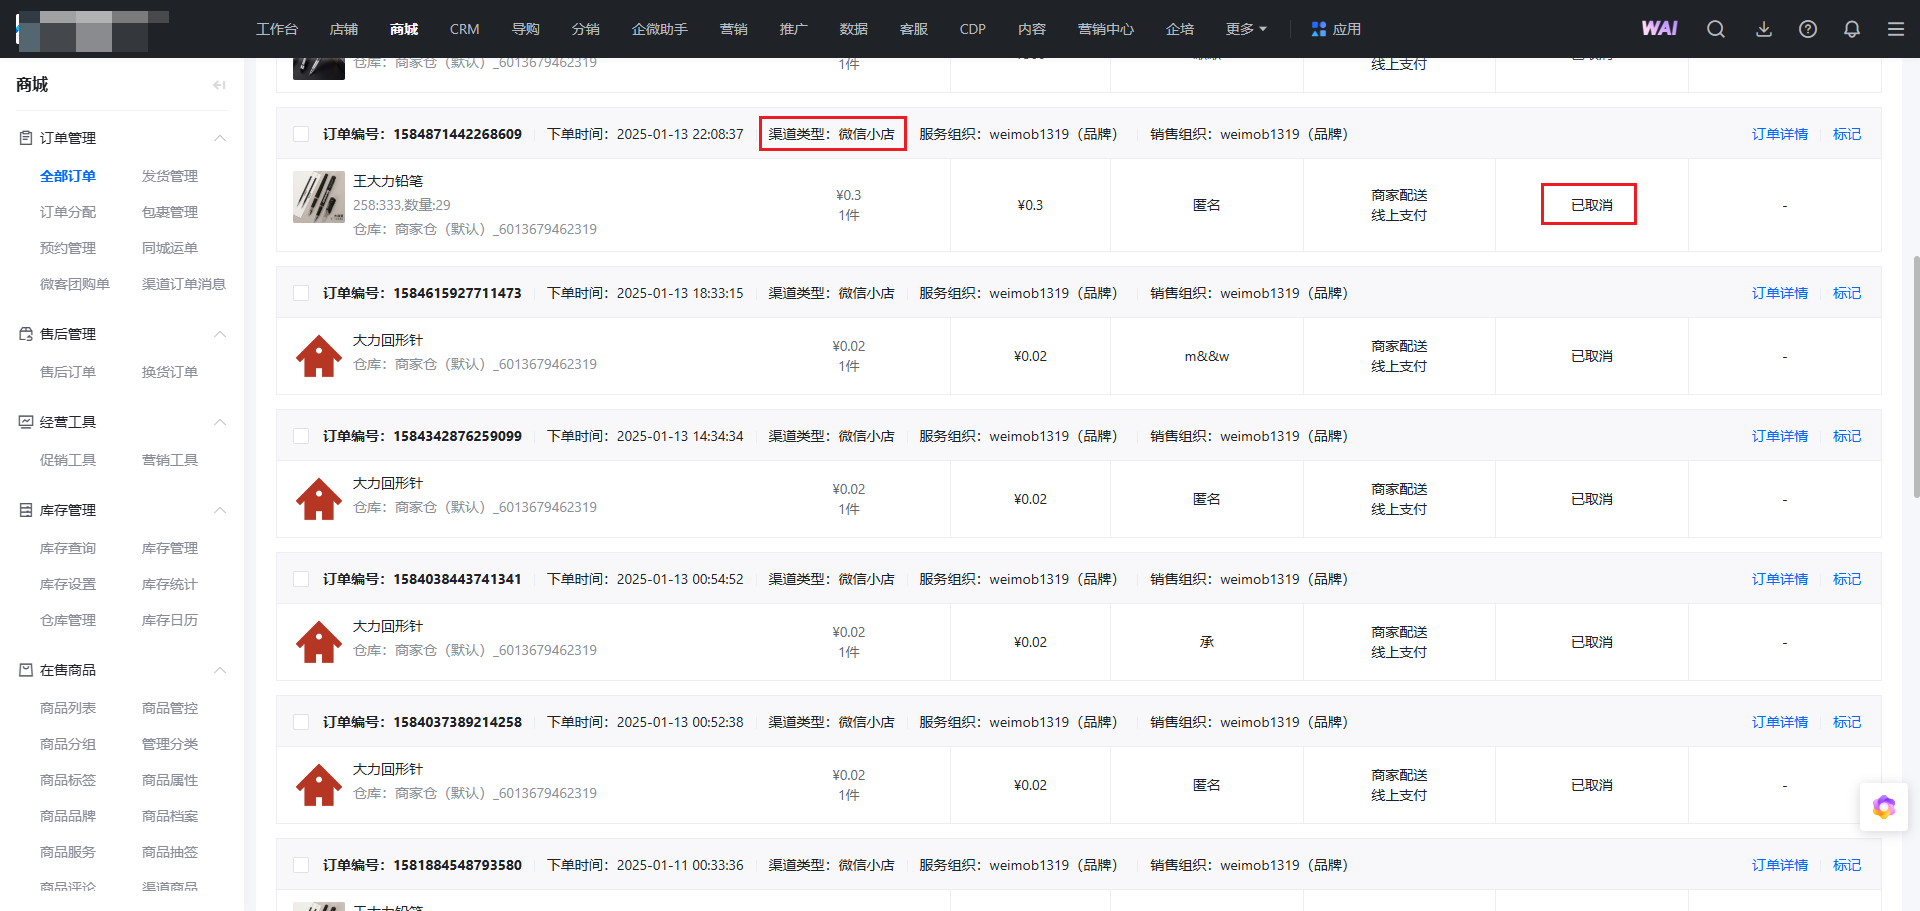
Task: Open 渠道订单消息 in sidebar
Action: point(184,284)
